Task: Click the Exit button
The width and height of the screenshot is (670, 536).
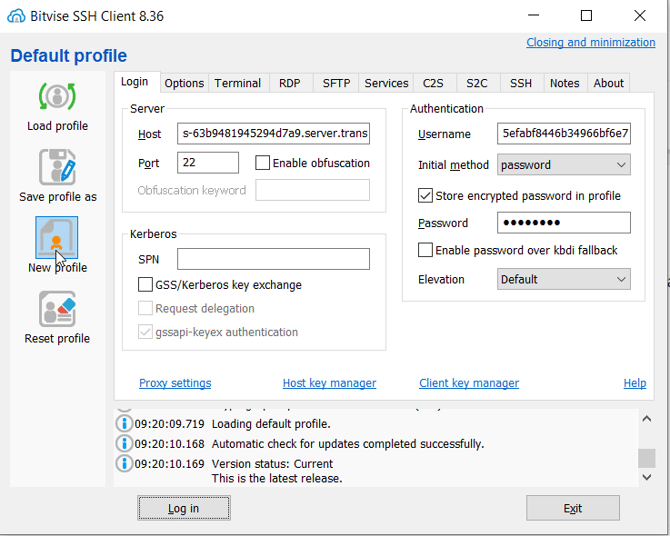Action: click(573, 508)
